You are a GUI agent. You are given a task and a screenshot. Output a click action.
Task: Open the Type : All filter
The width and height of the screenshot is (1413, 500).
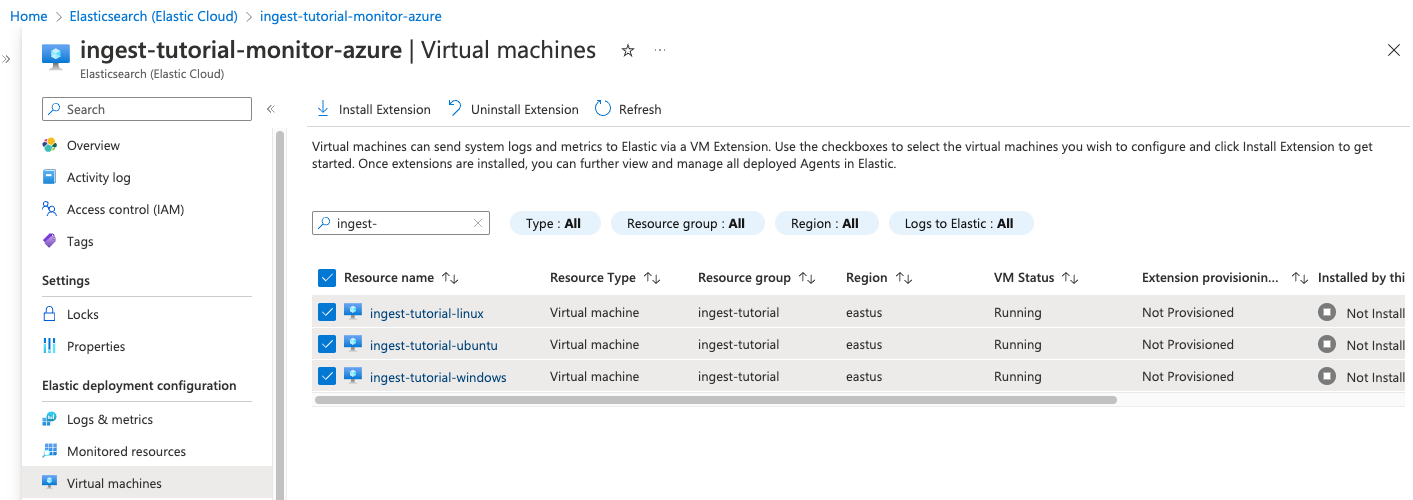pyautogui.click(x=554, y=224)
